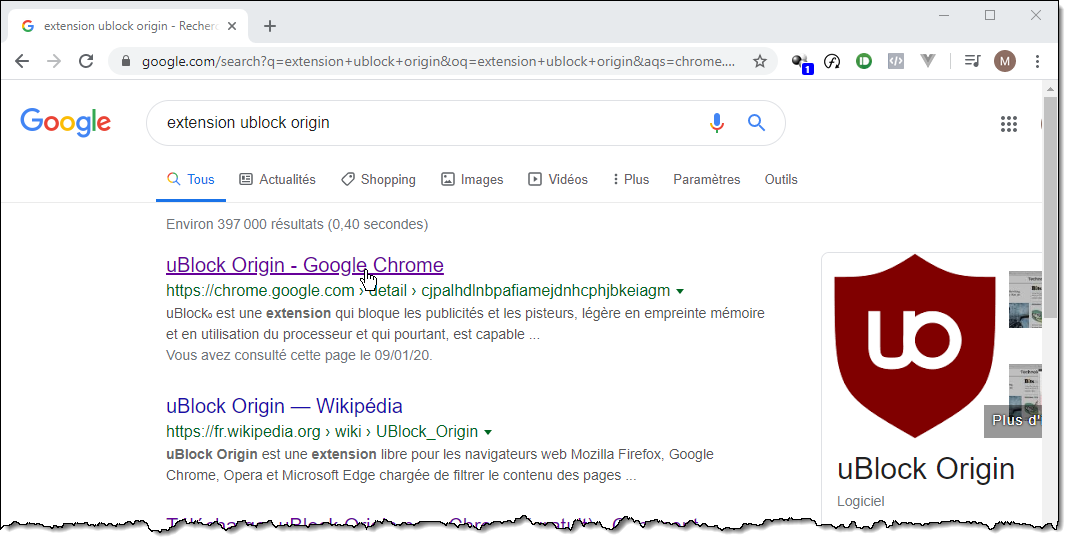Bookmark this page with the star icon
This screenshot has width=1069, height=544.
pos(760,61)
